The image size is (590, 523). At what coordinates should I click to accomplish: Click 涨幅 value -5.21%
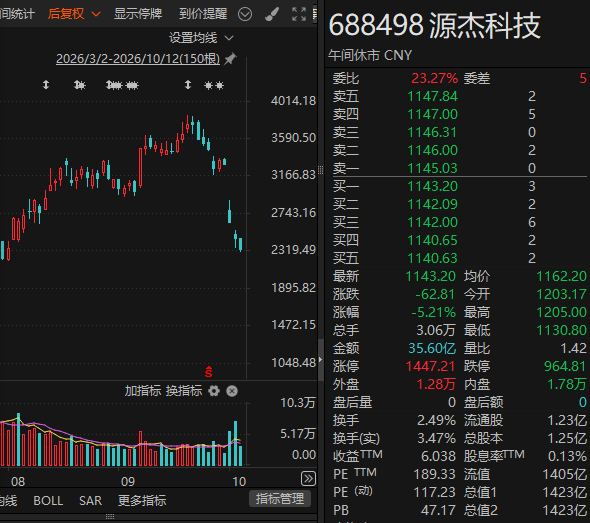(433, 312)
